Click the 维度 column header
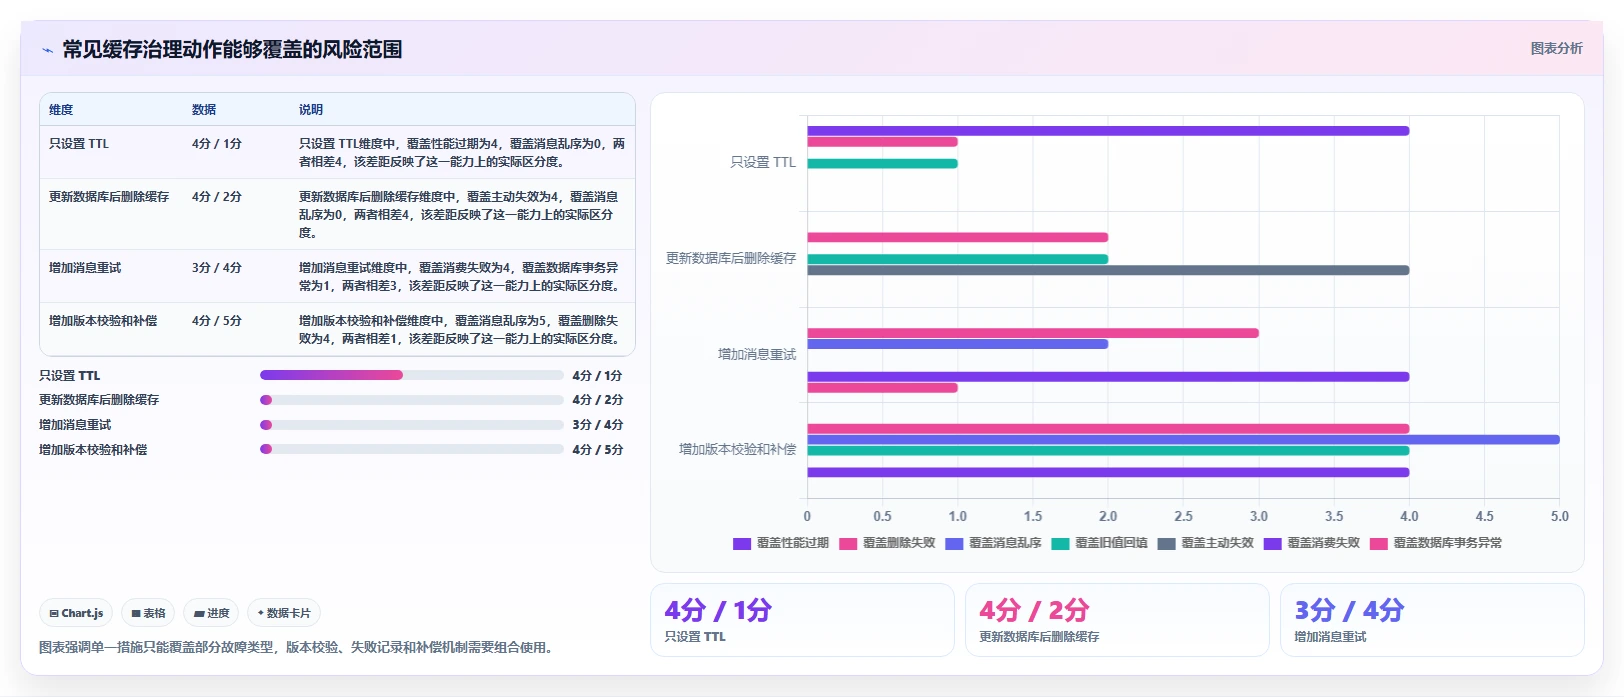This screenshot has width=1624, height=697. (x=61, y=110)
